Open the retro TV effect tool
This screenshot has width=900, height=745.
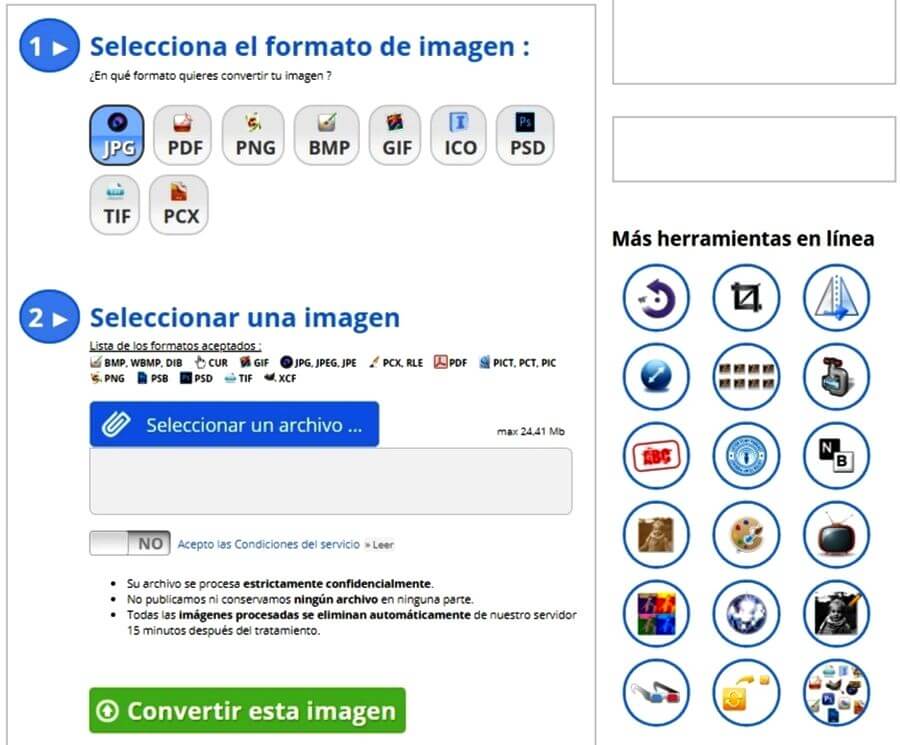[x=836, y=534]
